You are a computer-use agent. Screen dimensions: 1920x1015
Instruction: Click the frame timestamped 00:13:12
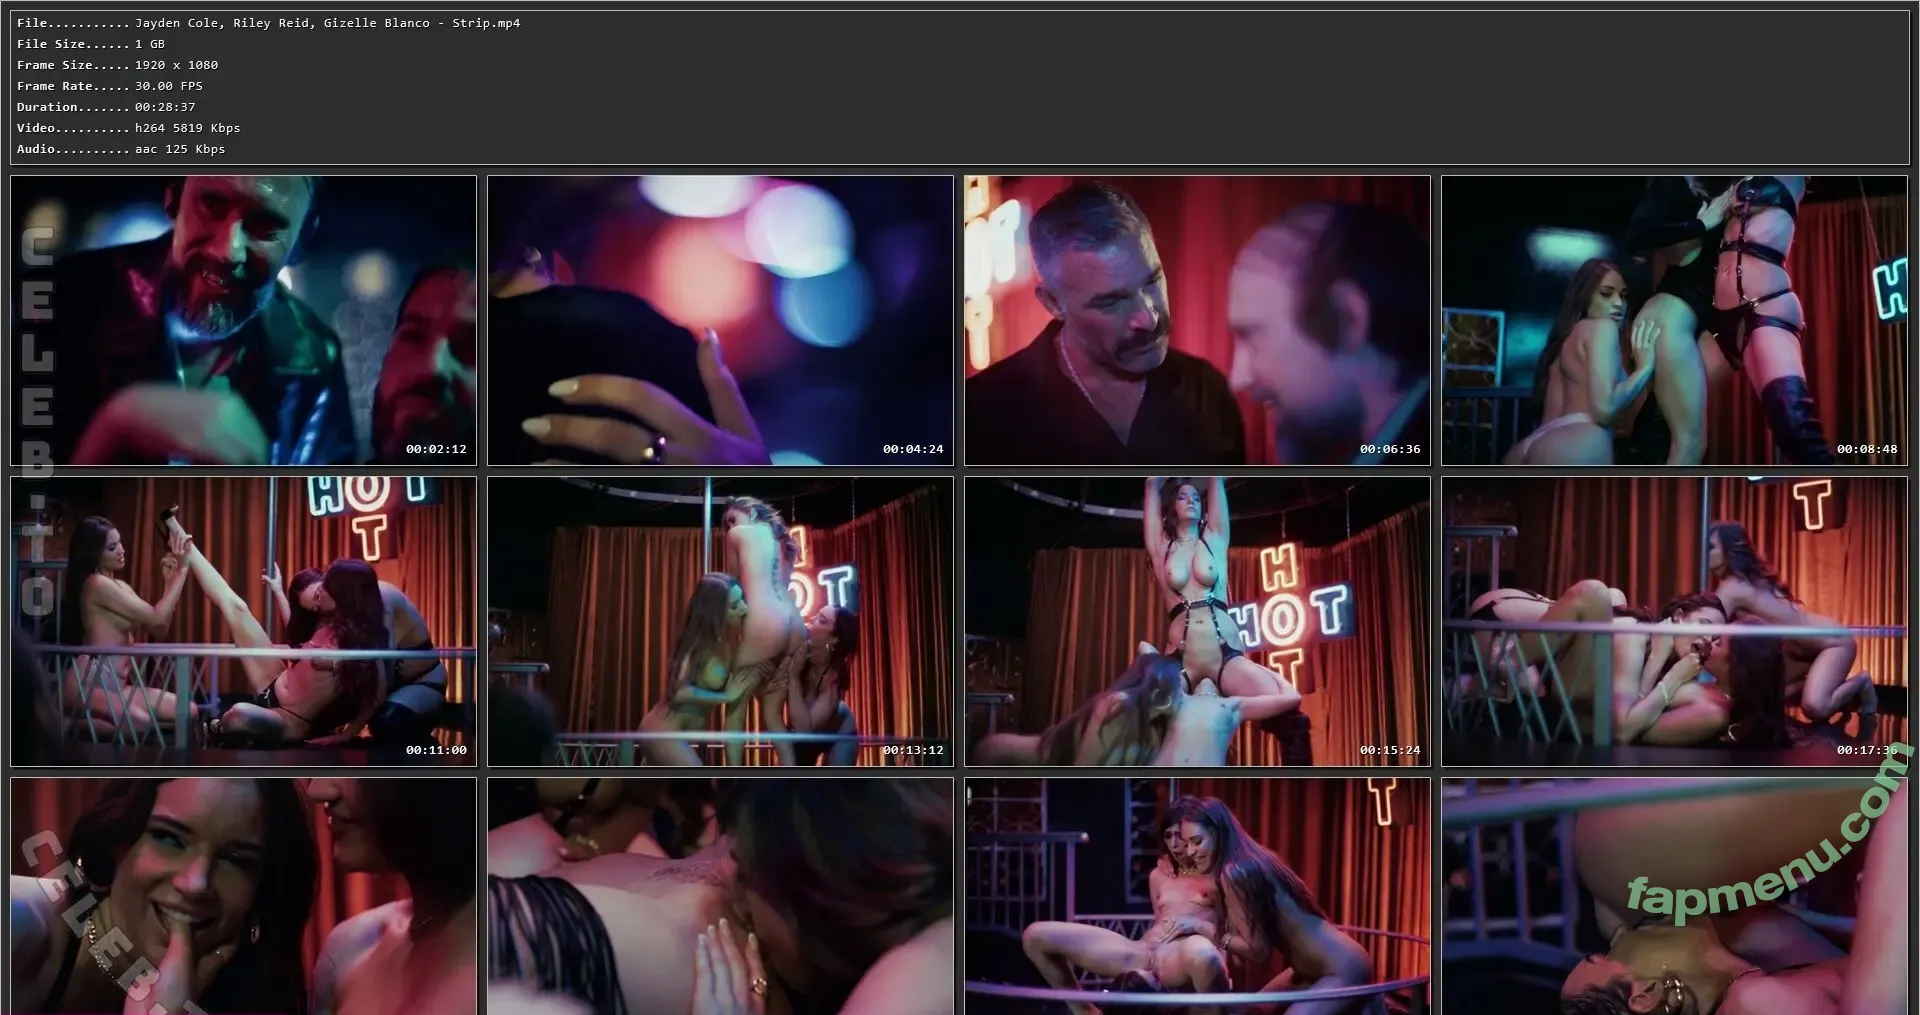coord(720,621)
